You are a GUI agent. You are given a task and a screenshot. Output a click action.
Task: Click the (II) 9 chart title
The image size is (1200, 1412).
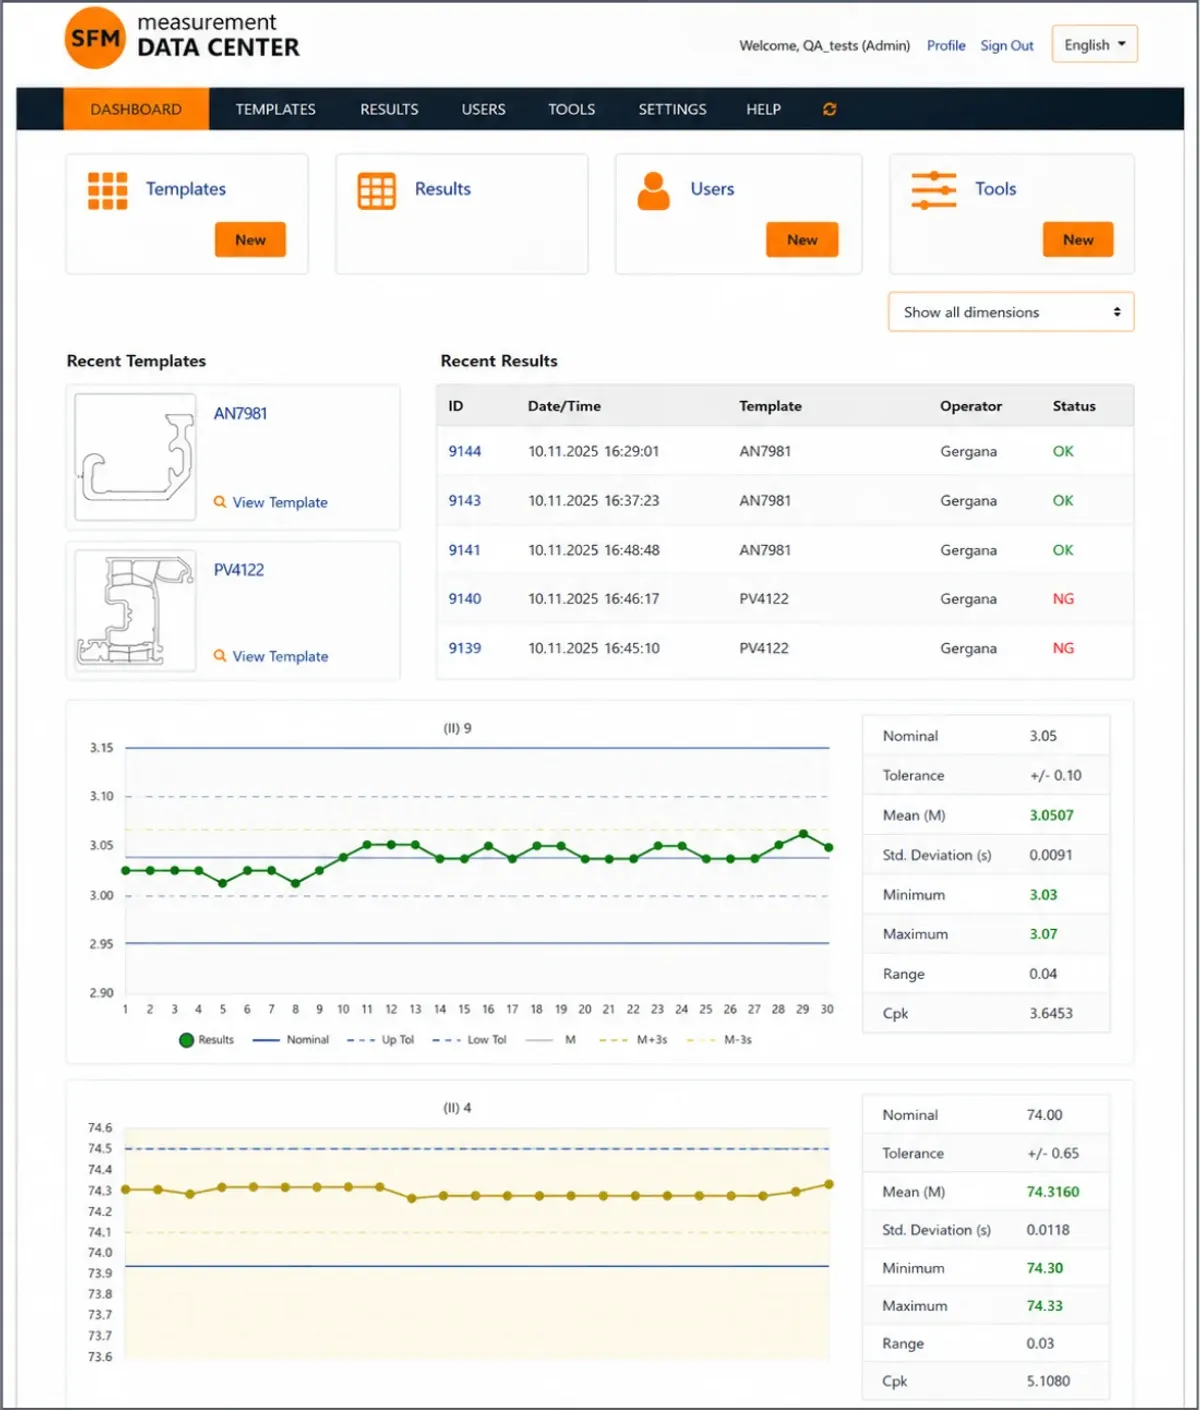coord(457,728)
